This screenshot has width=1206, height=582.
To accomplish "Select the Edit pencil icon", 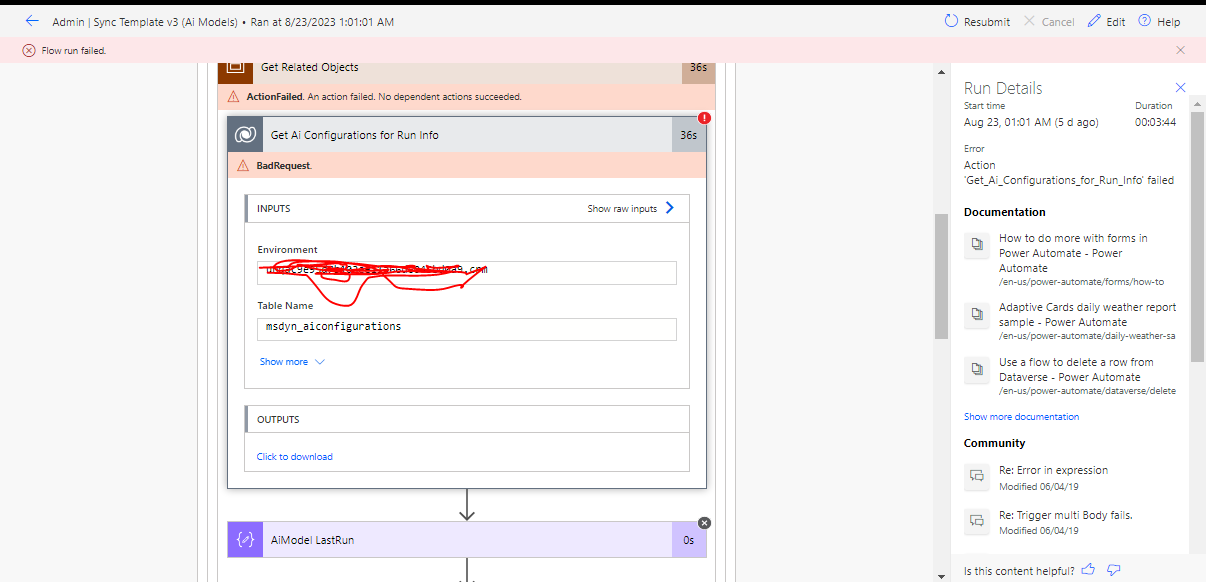I will point(1092,20).
